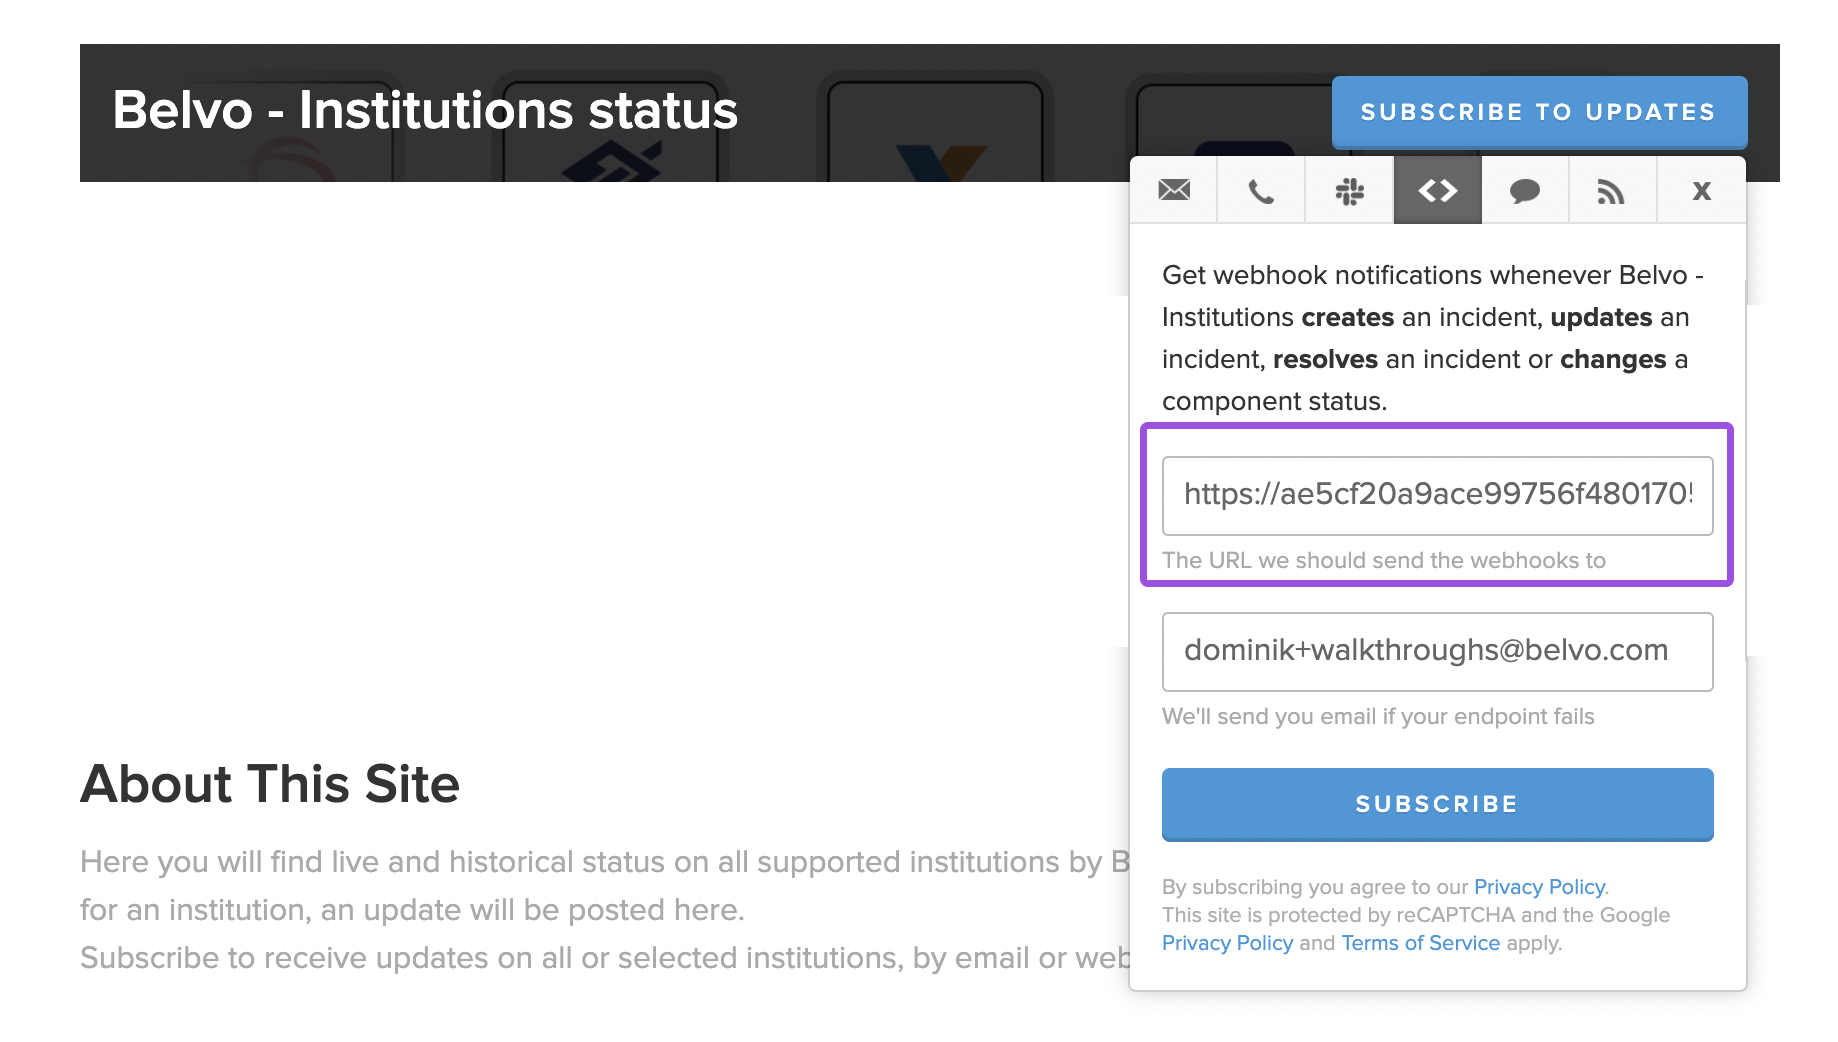This screenshot has width=1838, height=1042.
Task: Click the Subscribe to Updates button
Action: click(1539, 112)
